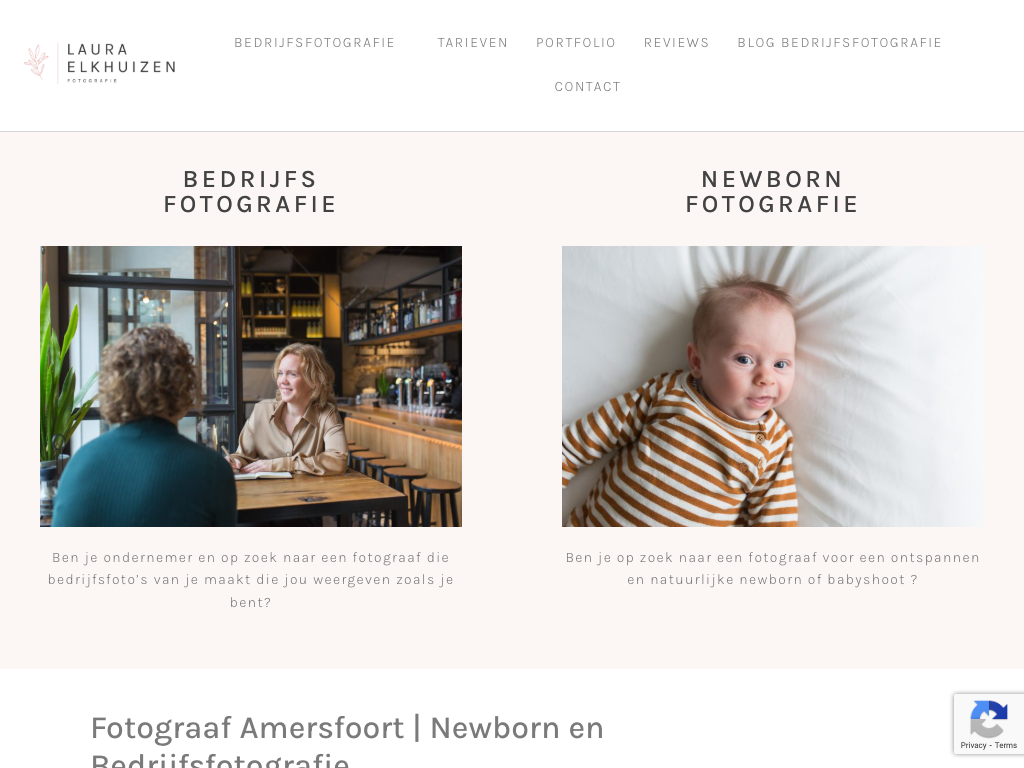This screenshot has height=768, width=1024.
Task: Go to the Contact page
Action: point(588,87)
